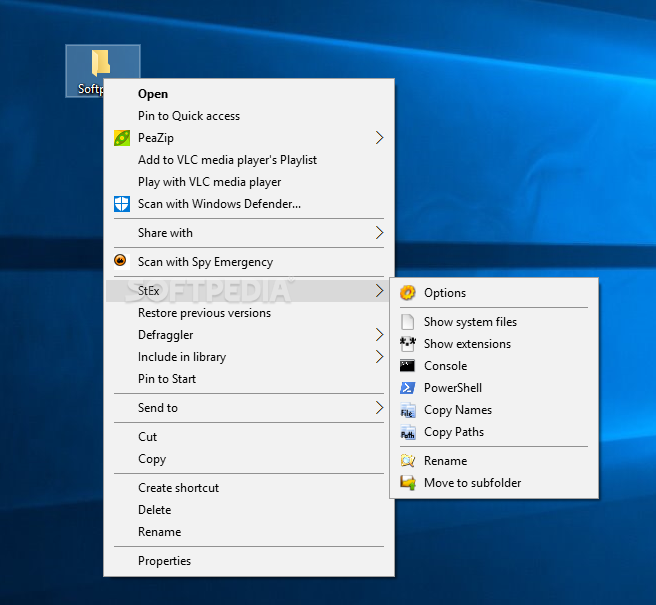Click the Show system files label
The height and width of the screenshot is (605, 656).
(x=470, y=322)
